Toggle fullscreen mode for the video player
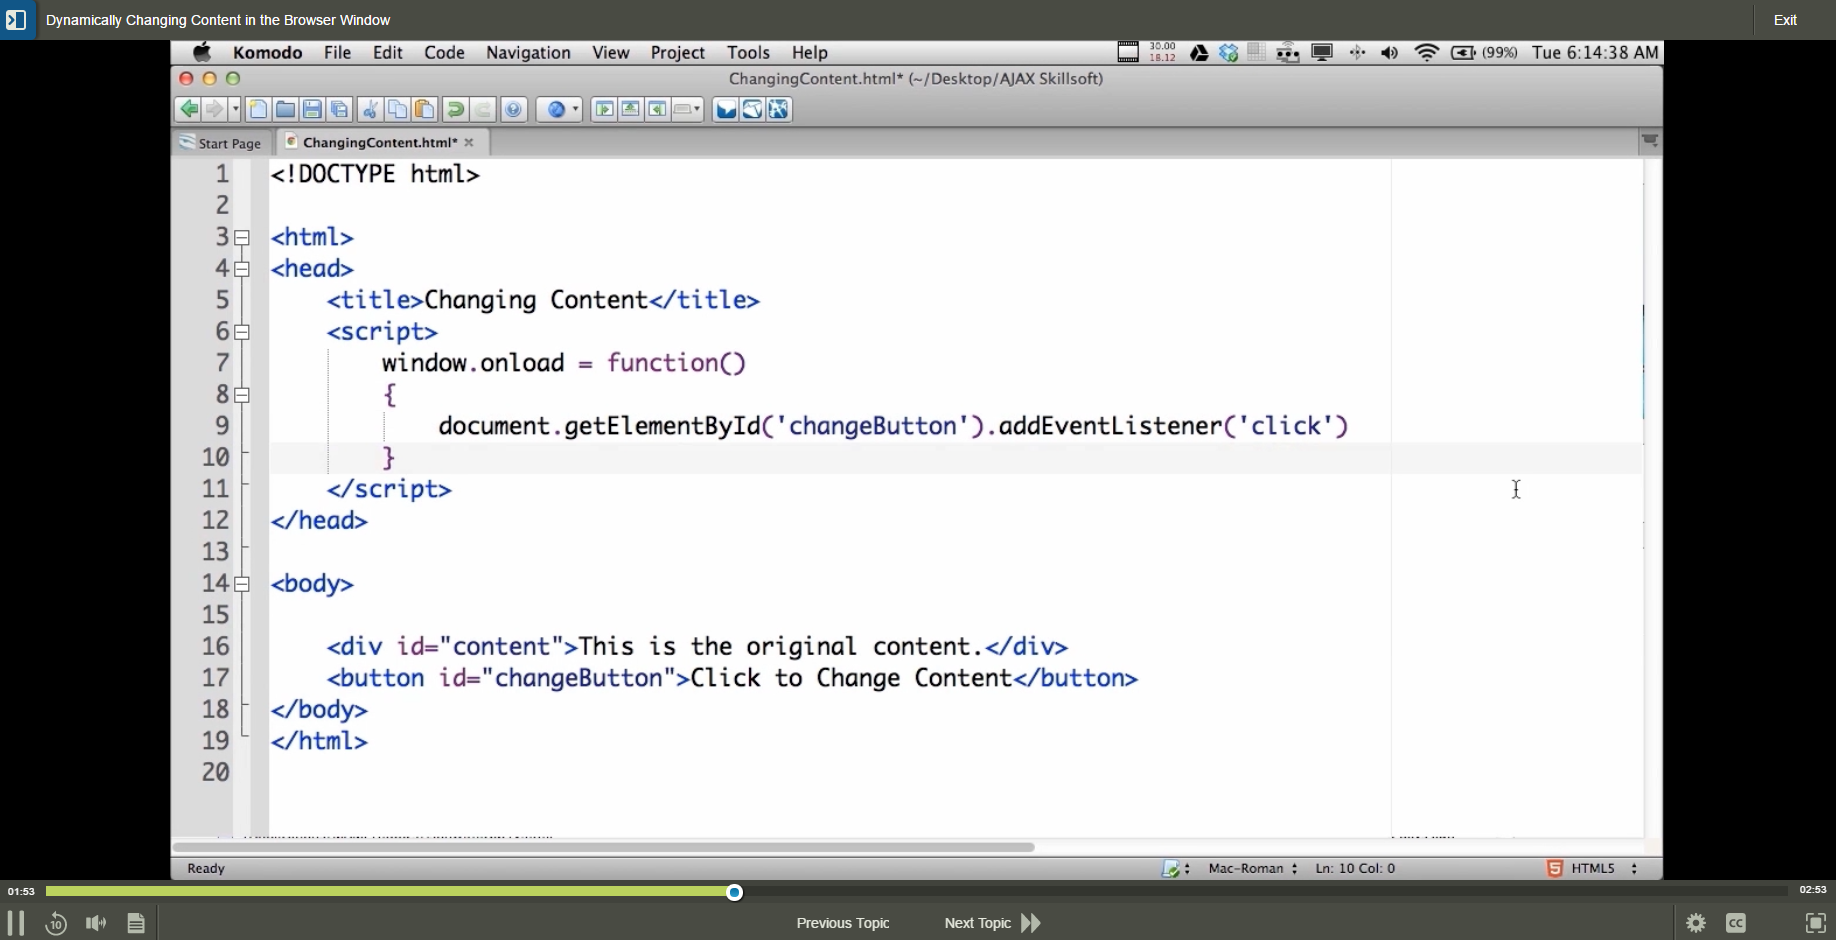 (x=1815, y=923)
